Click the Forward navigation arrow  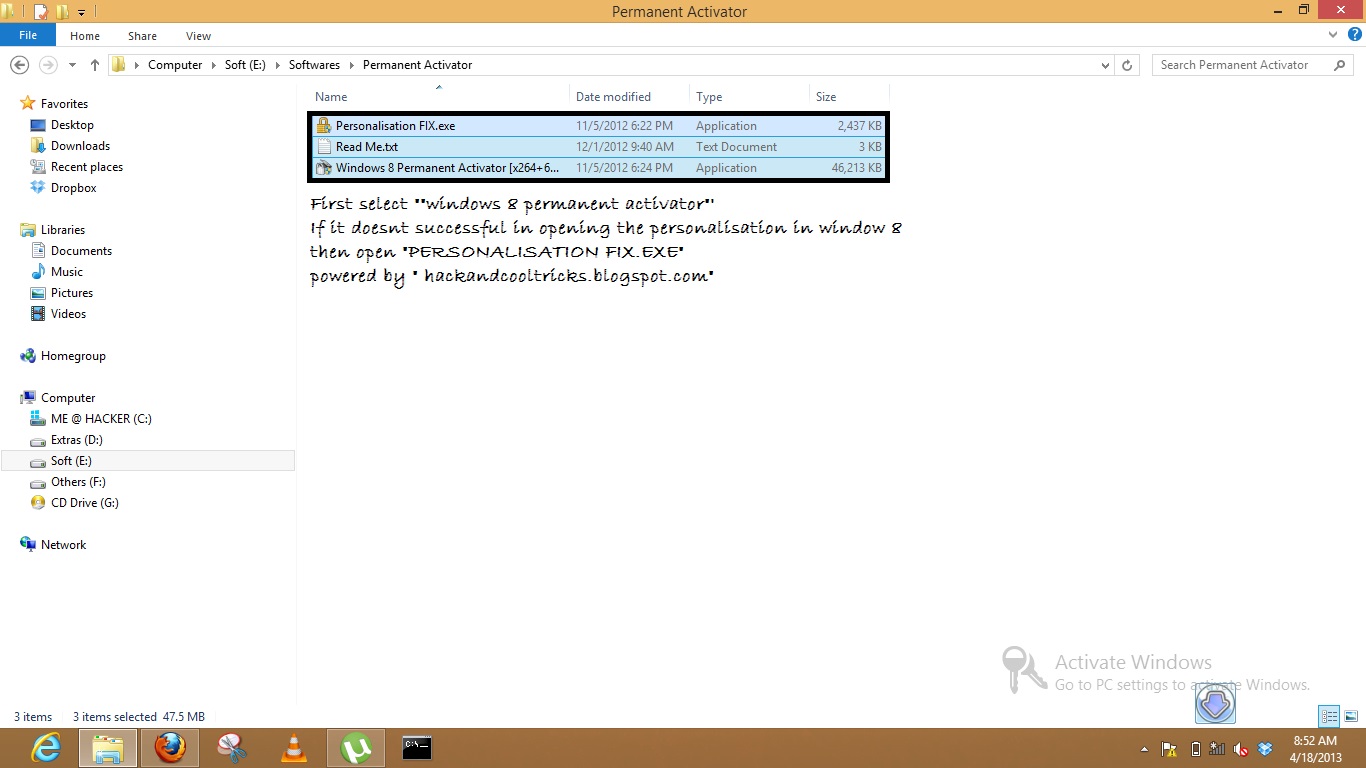coord(47,65)
